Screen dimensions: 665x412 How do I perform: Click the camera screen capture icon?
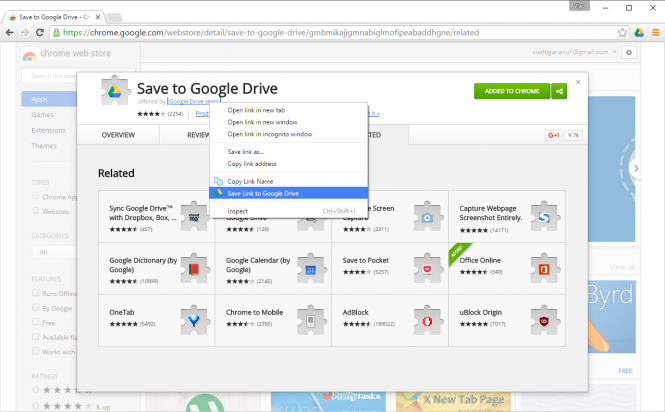click(x=428, y=217)
